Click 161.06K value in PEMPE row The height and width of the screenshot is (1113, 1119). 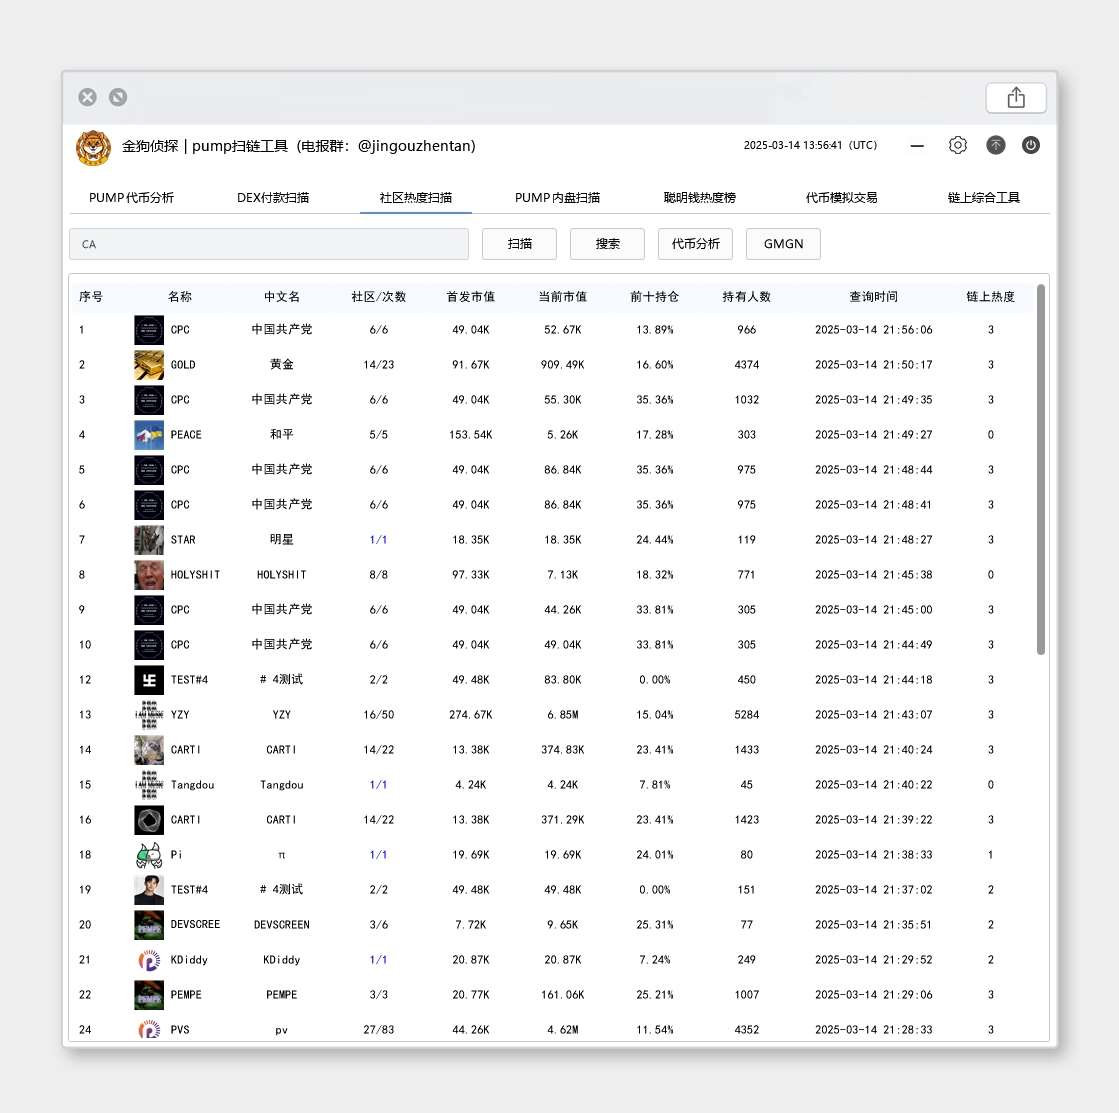click(562, 995)
